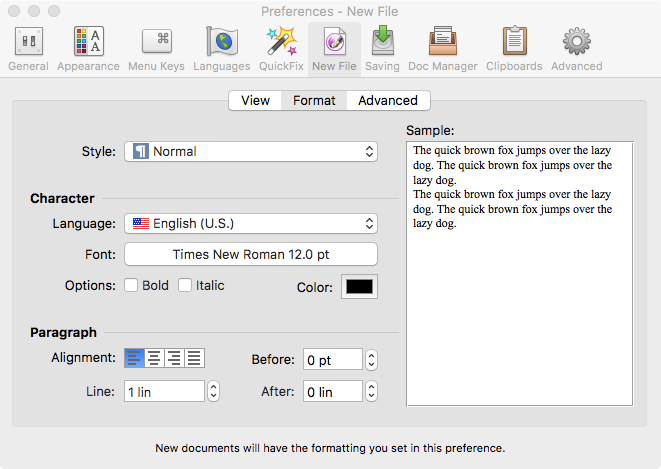Open the Menu Keys preferences
This screenshot has height=469, width=661.
(x=156, y=47)
